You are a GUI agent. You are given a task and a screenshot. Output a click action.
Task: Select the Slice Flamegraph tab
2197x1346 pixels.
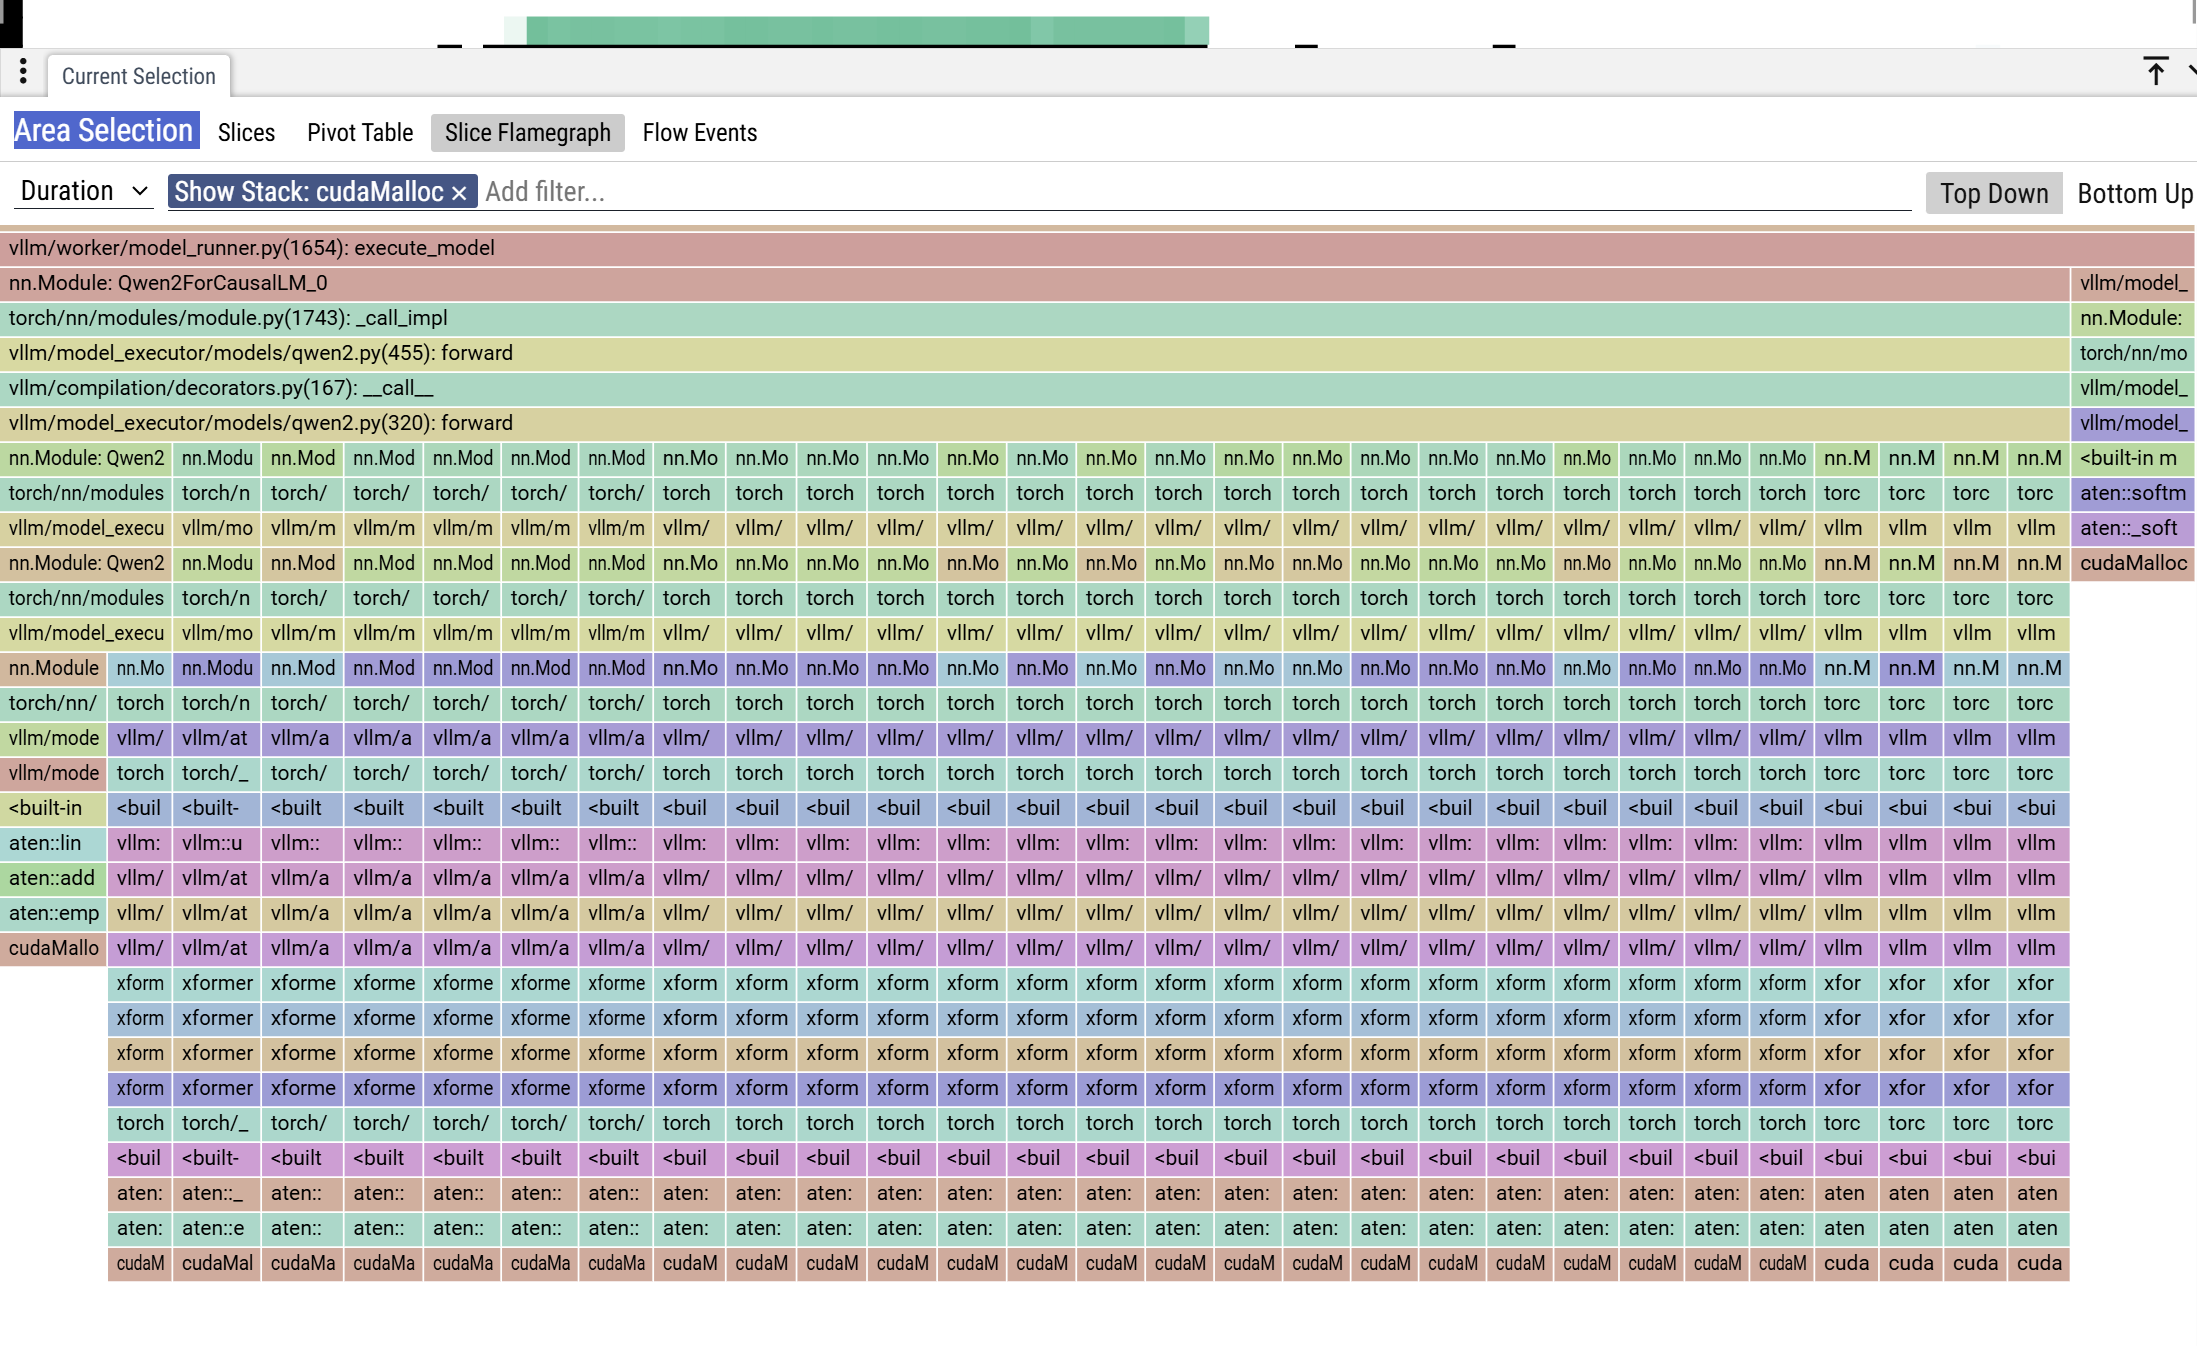point(527,133)
